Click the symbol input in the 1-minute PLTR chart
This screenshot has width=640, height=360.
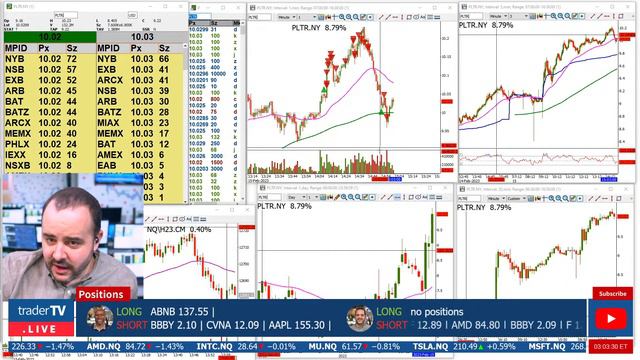260,17
